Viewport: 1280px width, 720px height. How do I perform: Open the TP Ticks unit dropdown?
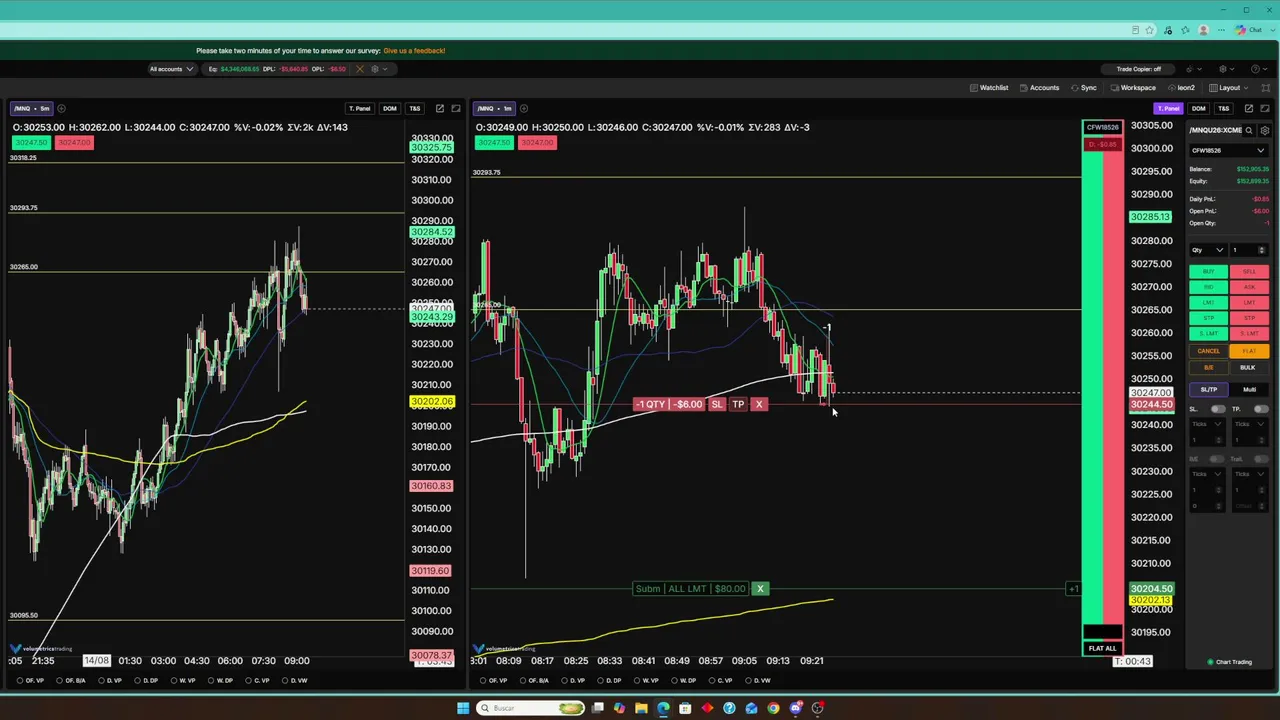(1250, 424)
